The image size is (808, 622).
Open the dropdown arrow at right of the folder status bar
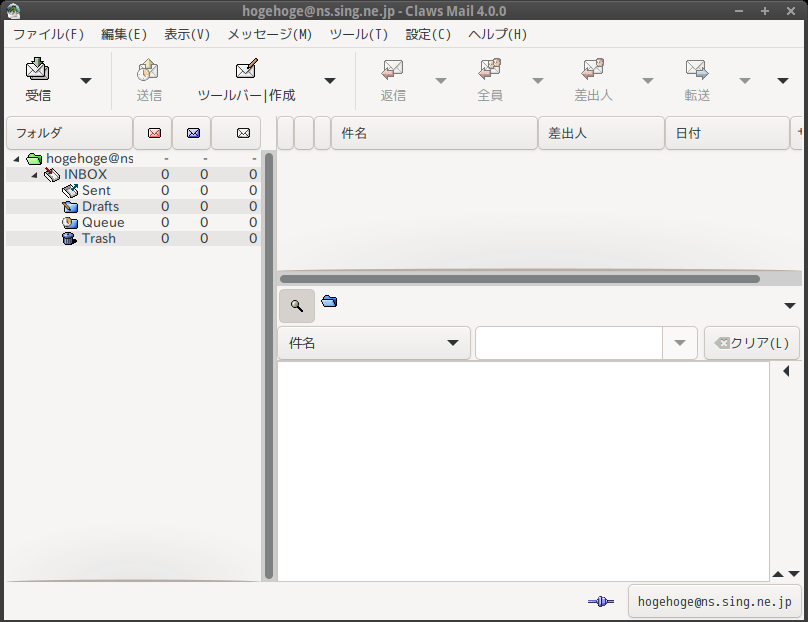pyautogui.click(x=789, y=306)
